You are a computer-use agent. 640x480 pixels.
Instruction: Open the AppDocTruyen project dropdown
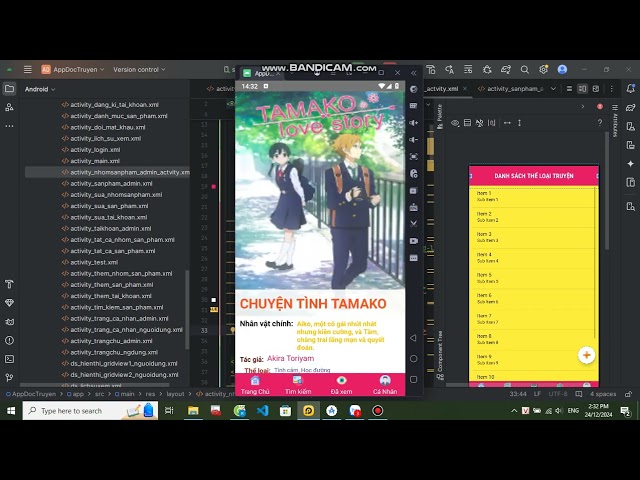[73, 69]
